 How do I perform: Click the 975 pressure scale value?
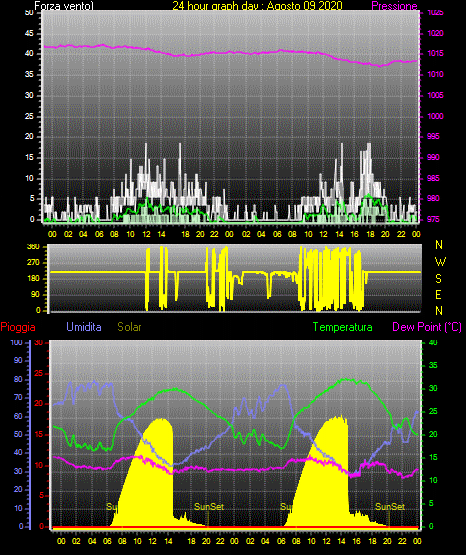tap(433, 219)
